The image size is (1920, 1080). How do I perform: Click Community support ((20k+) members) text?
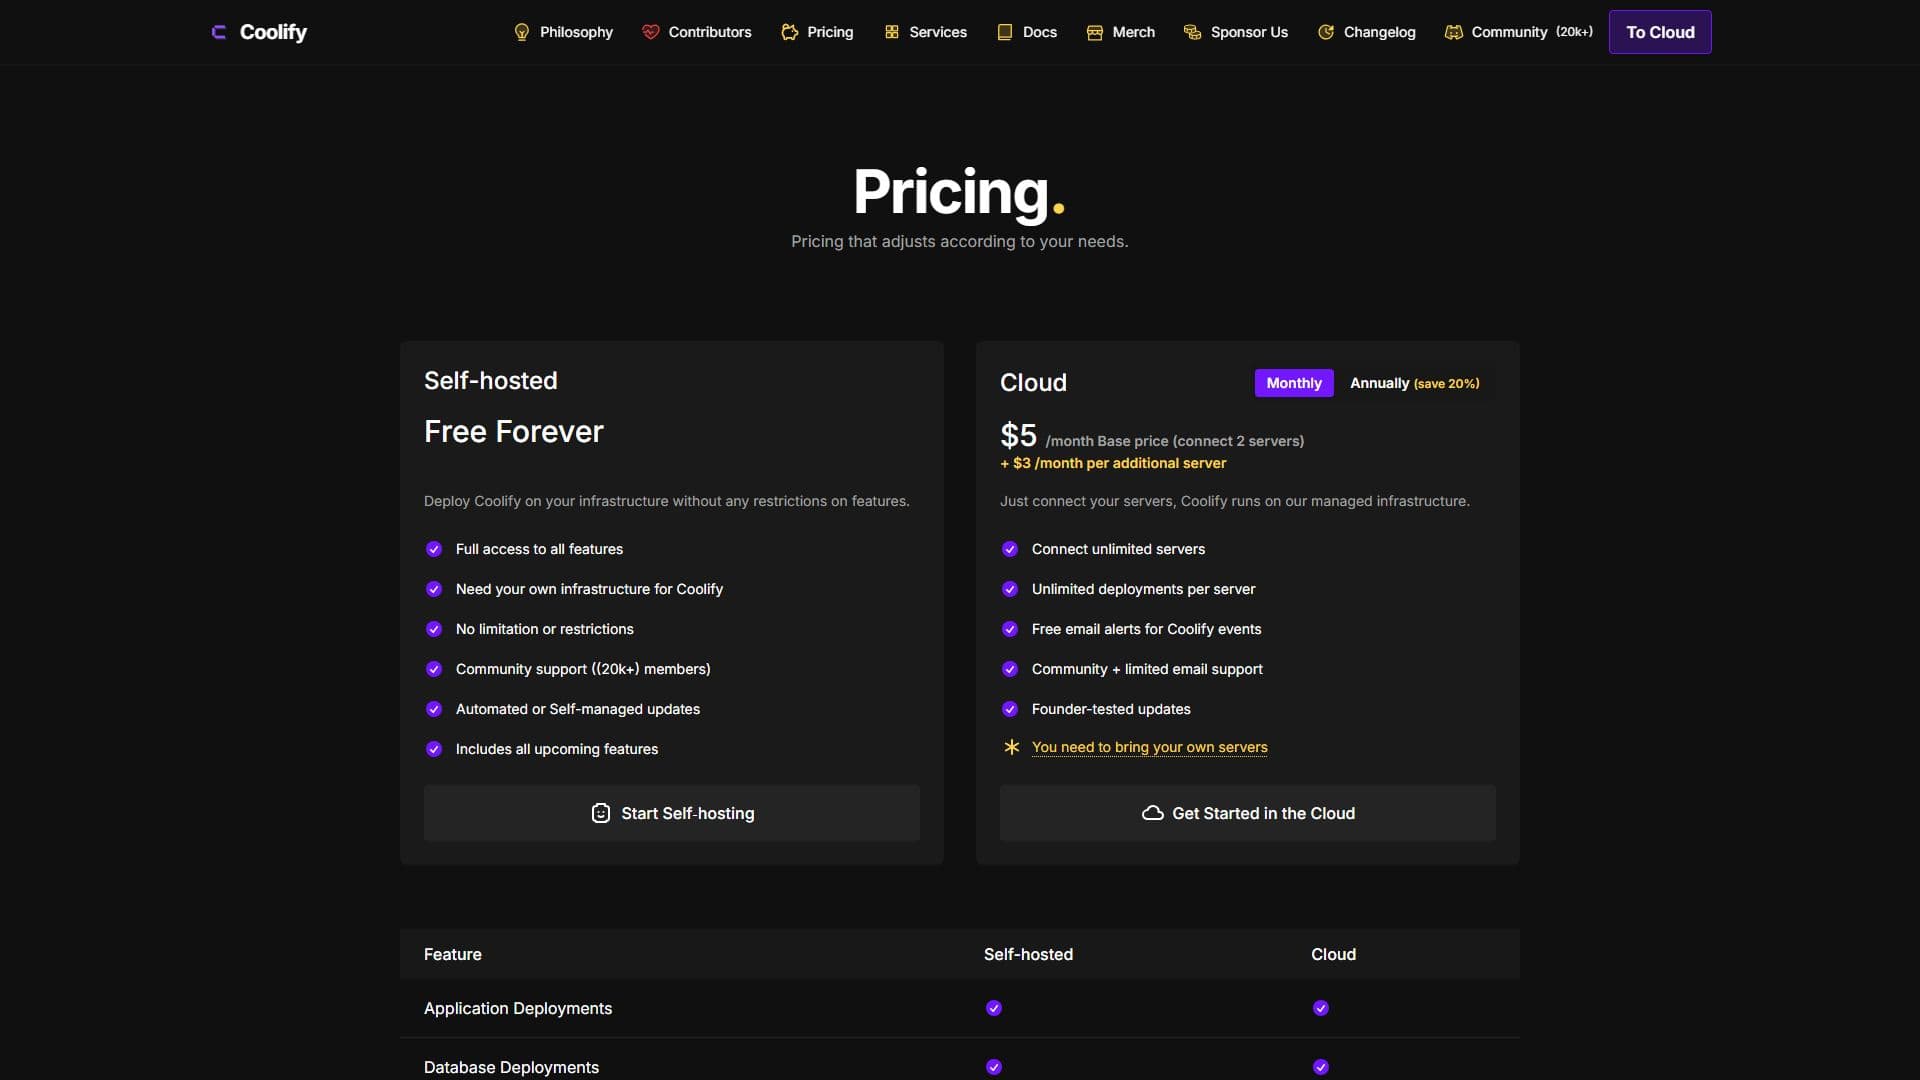click(583, 669)
